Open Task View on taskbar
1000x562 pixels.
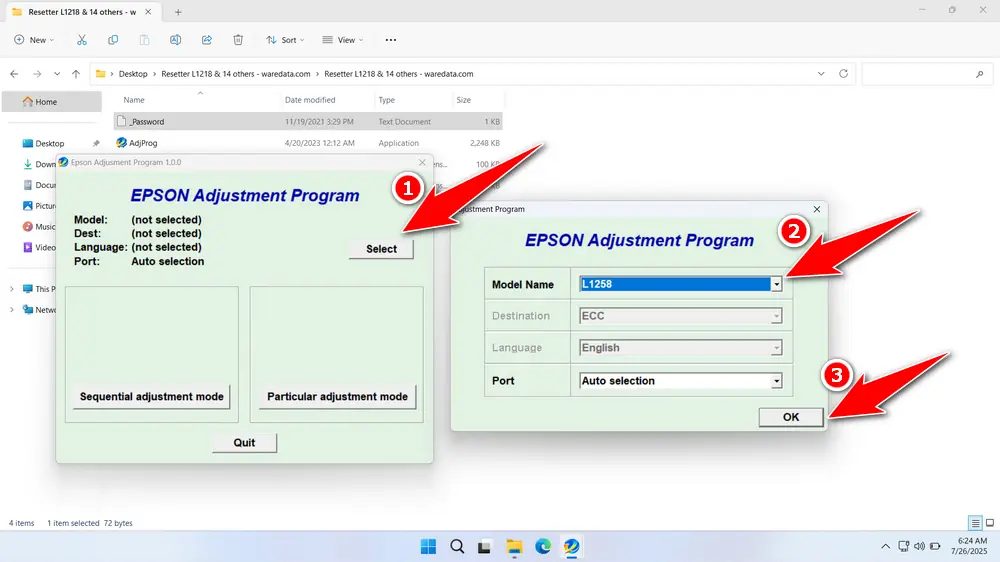pos(485,547)
